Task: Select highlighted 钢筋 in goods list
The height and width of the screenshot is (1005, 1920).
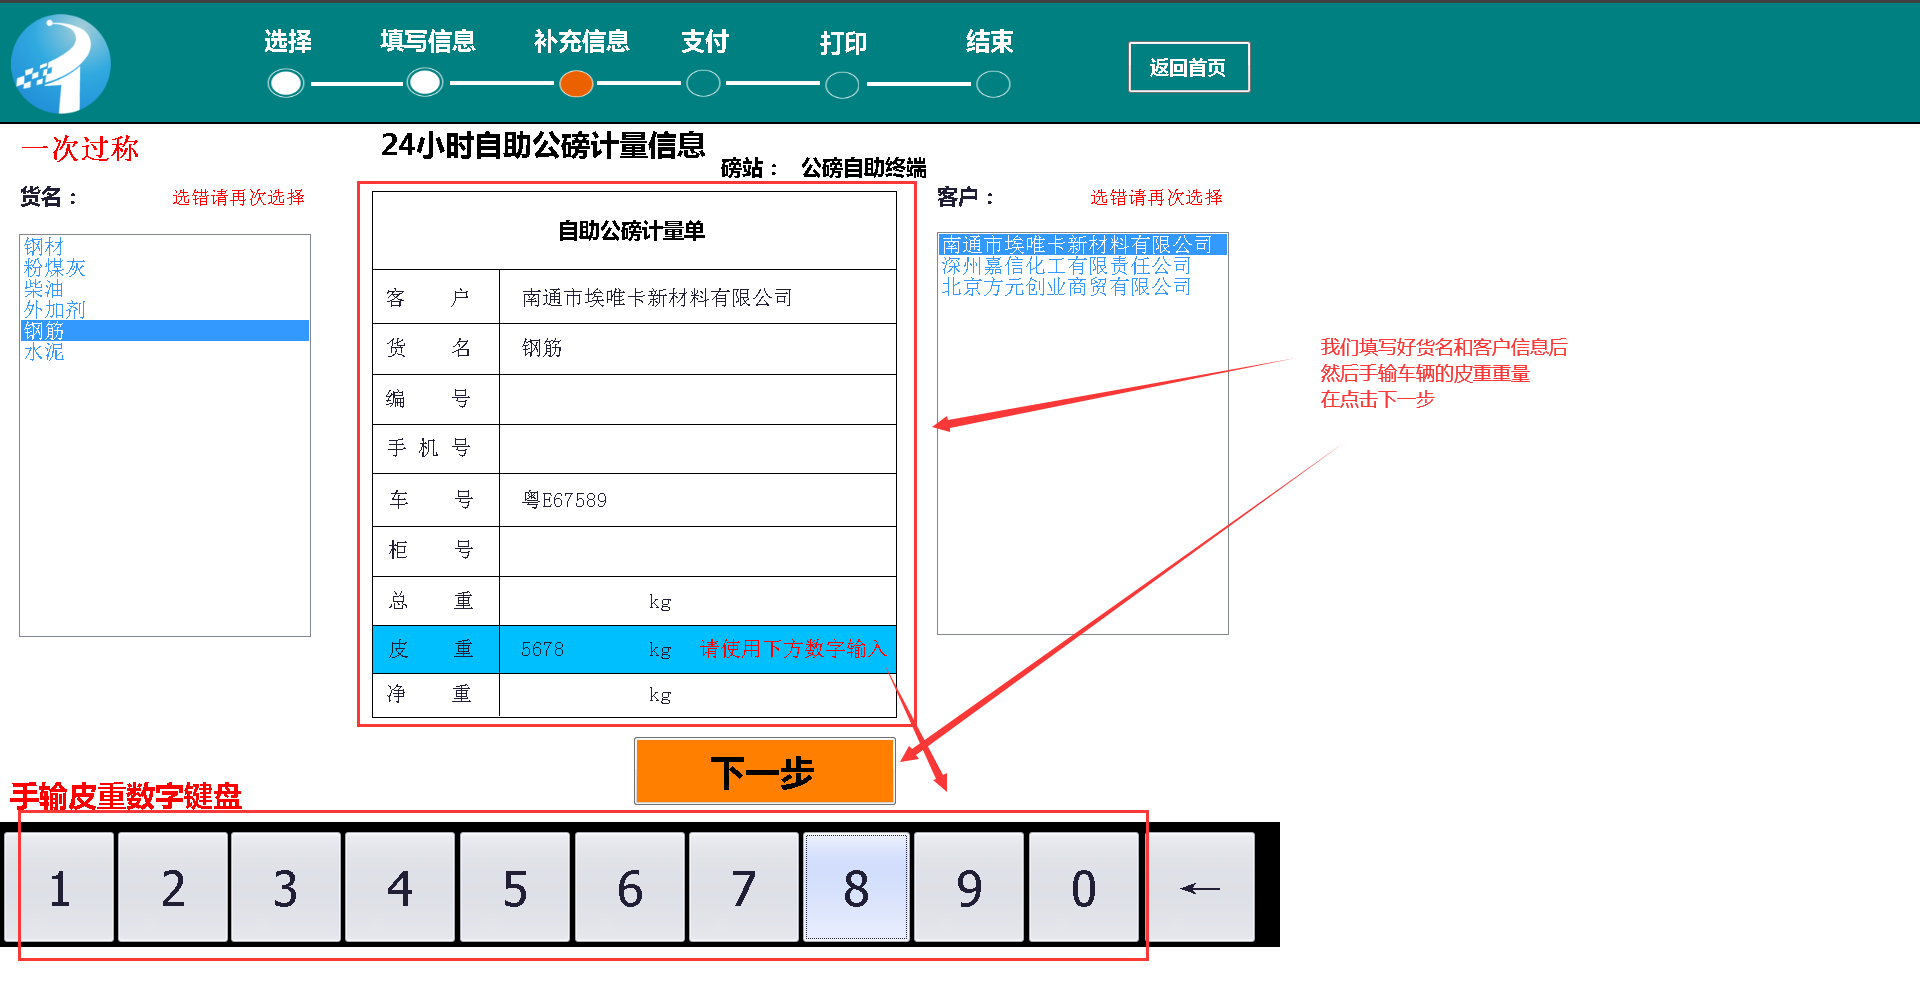Action: 165,330
